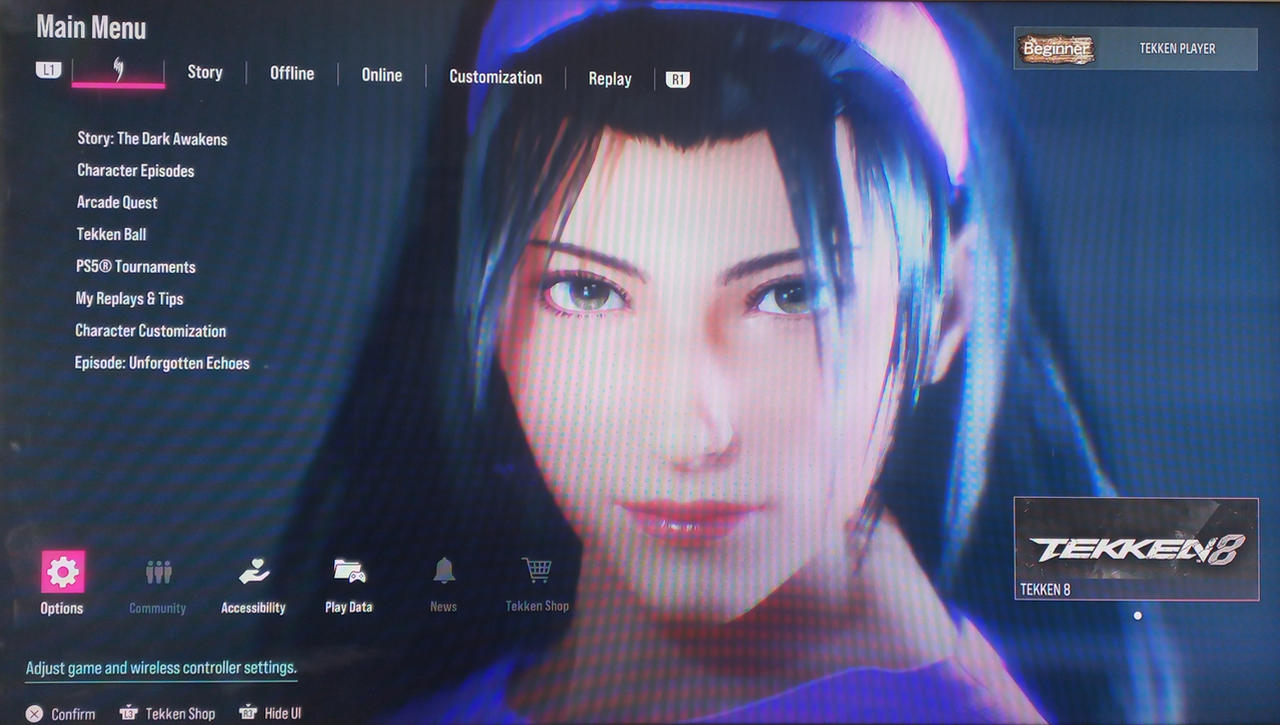Start Story: The Dark Awakens

[x=152, y=139]
